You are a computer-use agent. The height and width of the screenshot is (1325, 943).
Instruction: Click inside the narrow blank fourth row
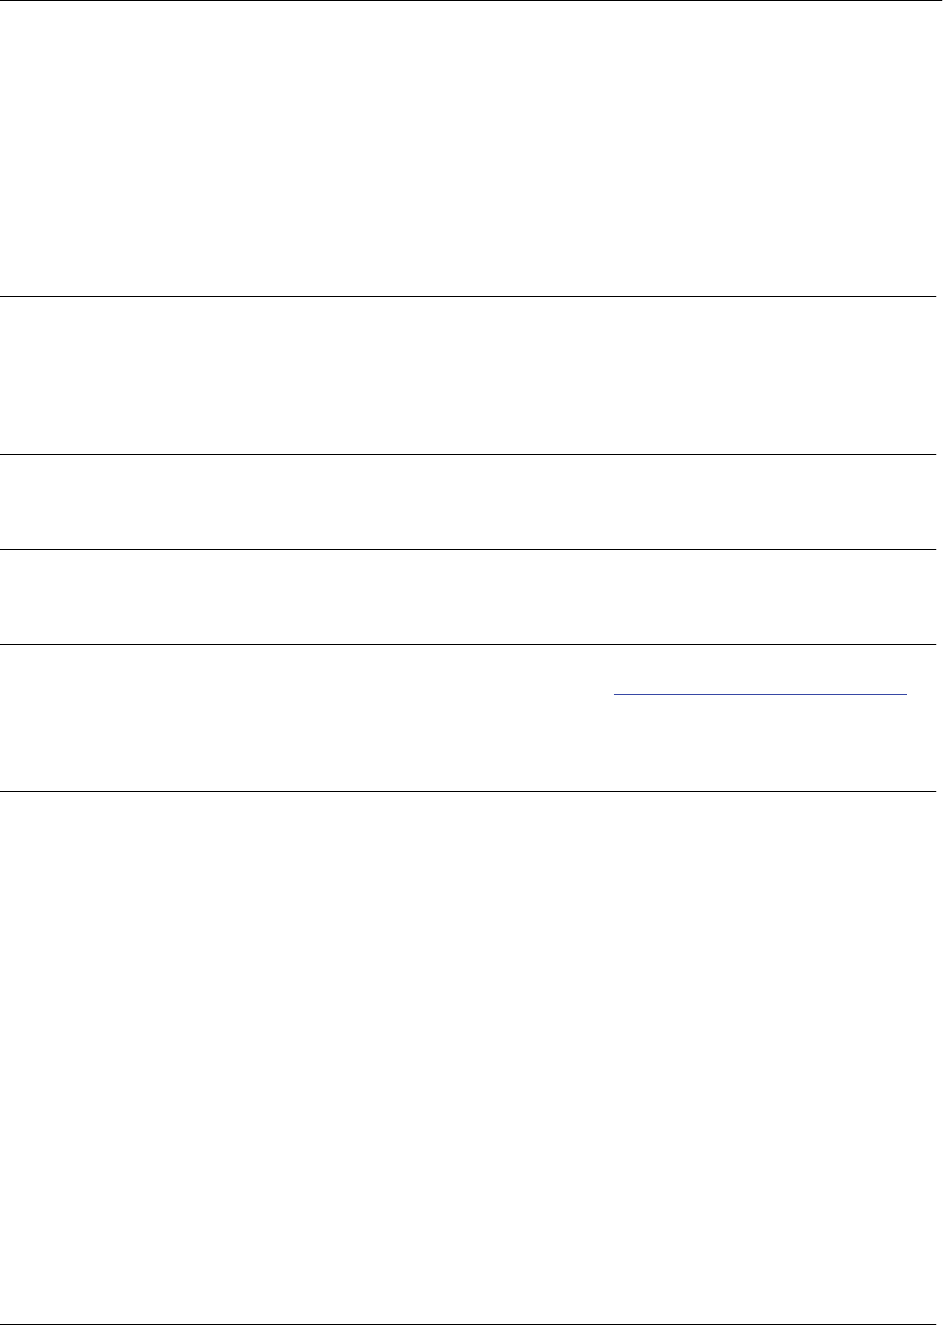pyautogui.click(x=471, y=597)
